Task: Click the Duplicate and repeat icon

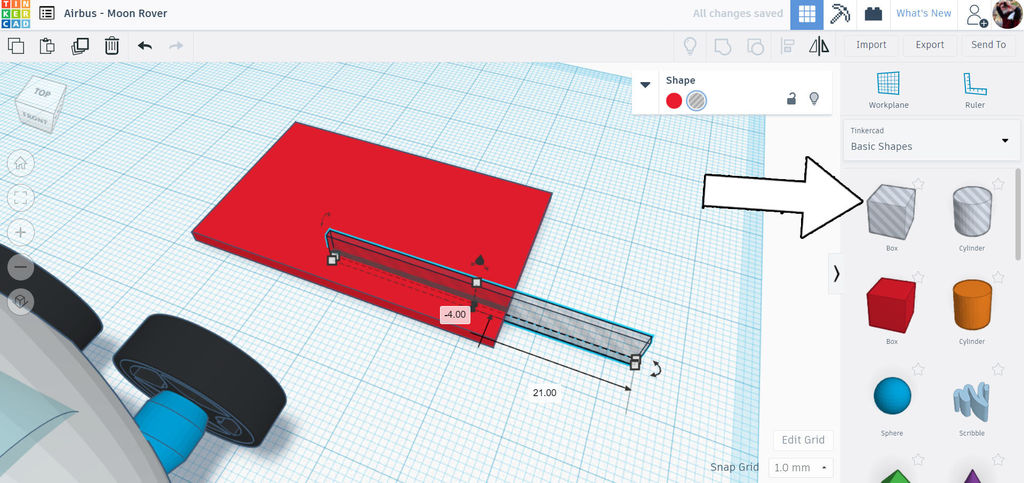Action: (x=80, y=46)
